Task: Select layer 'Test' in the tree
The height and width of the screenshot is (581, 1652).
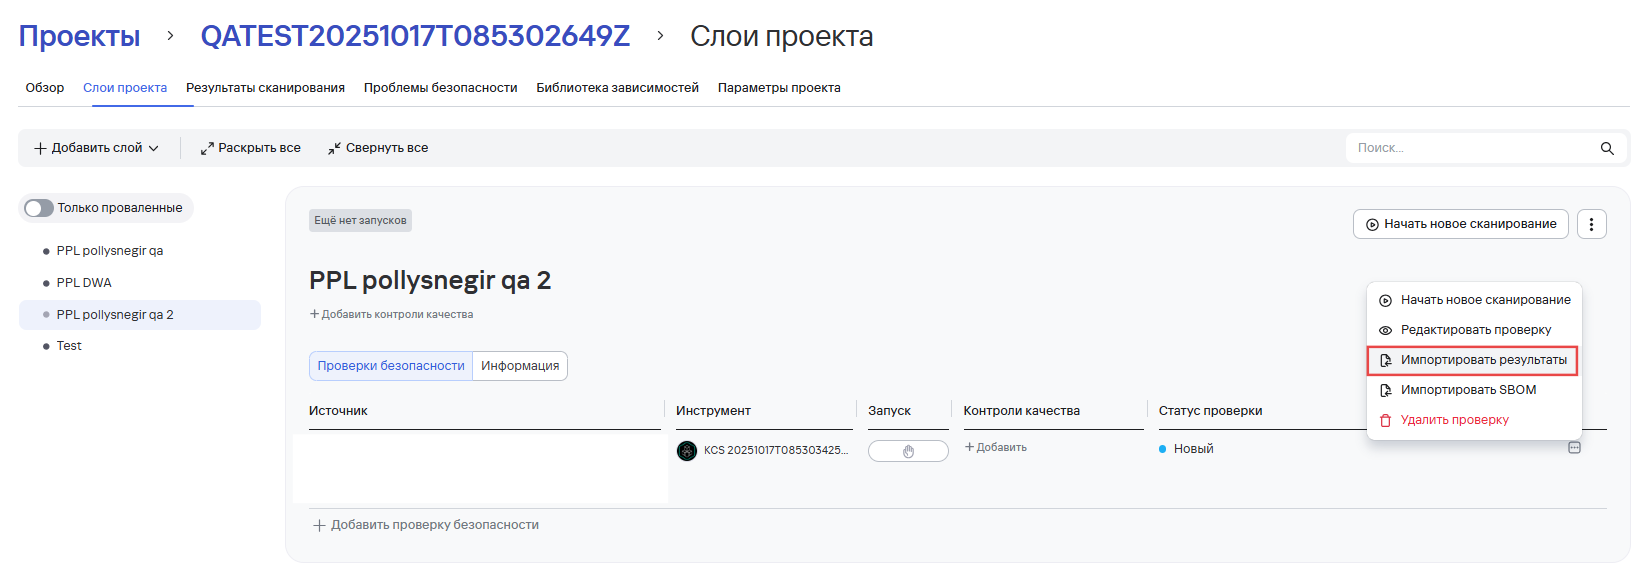Action: [x=69, y=346]
